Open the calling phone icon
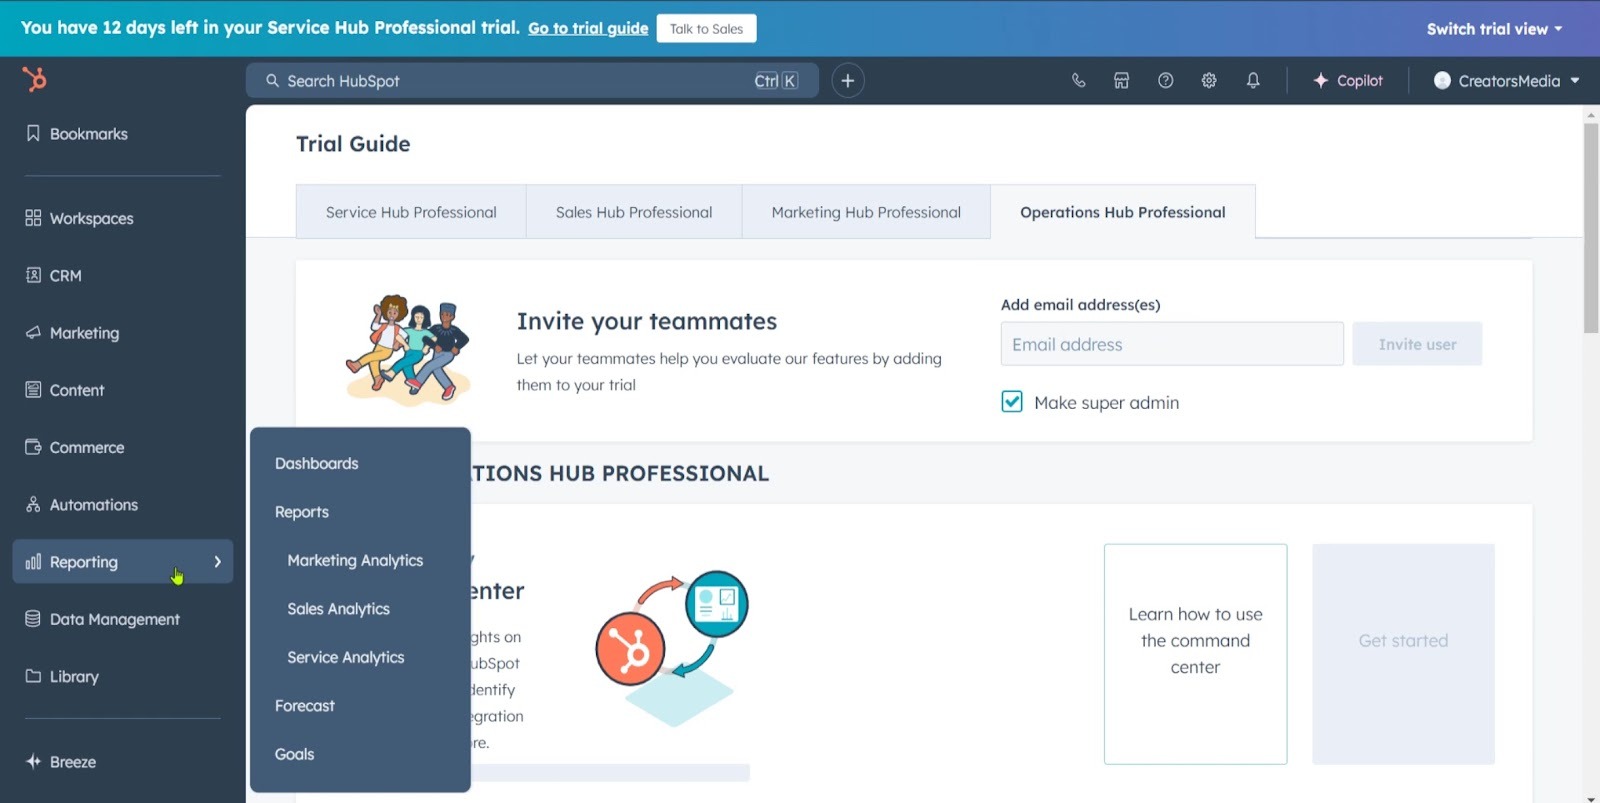The width and height of the screenshot is (1600, 803). pos(1078,81)
